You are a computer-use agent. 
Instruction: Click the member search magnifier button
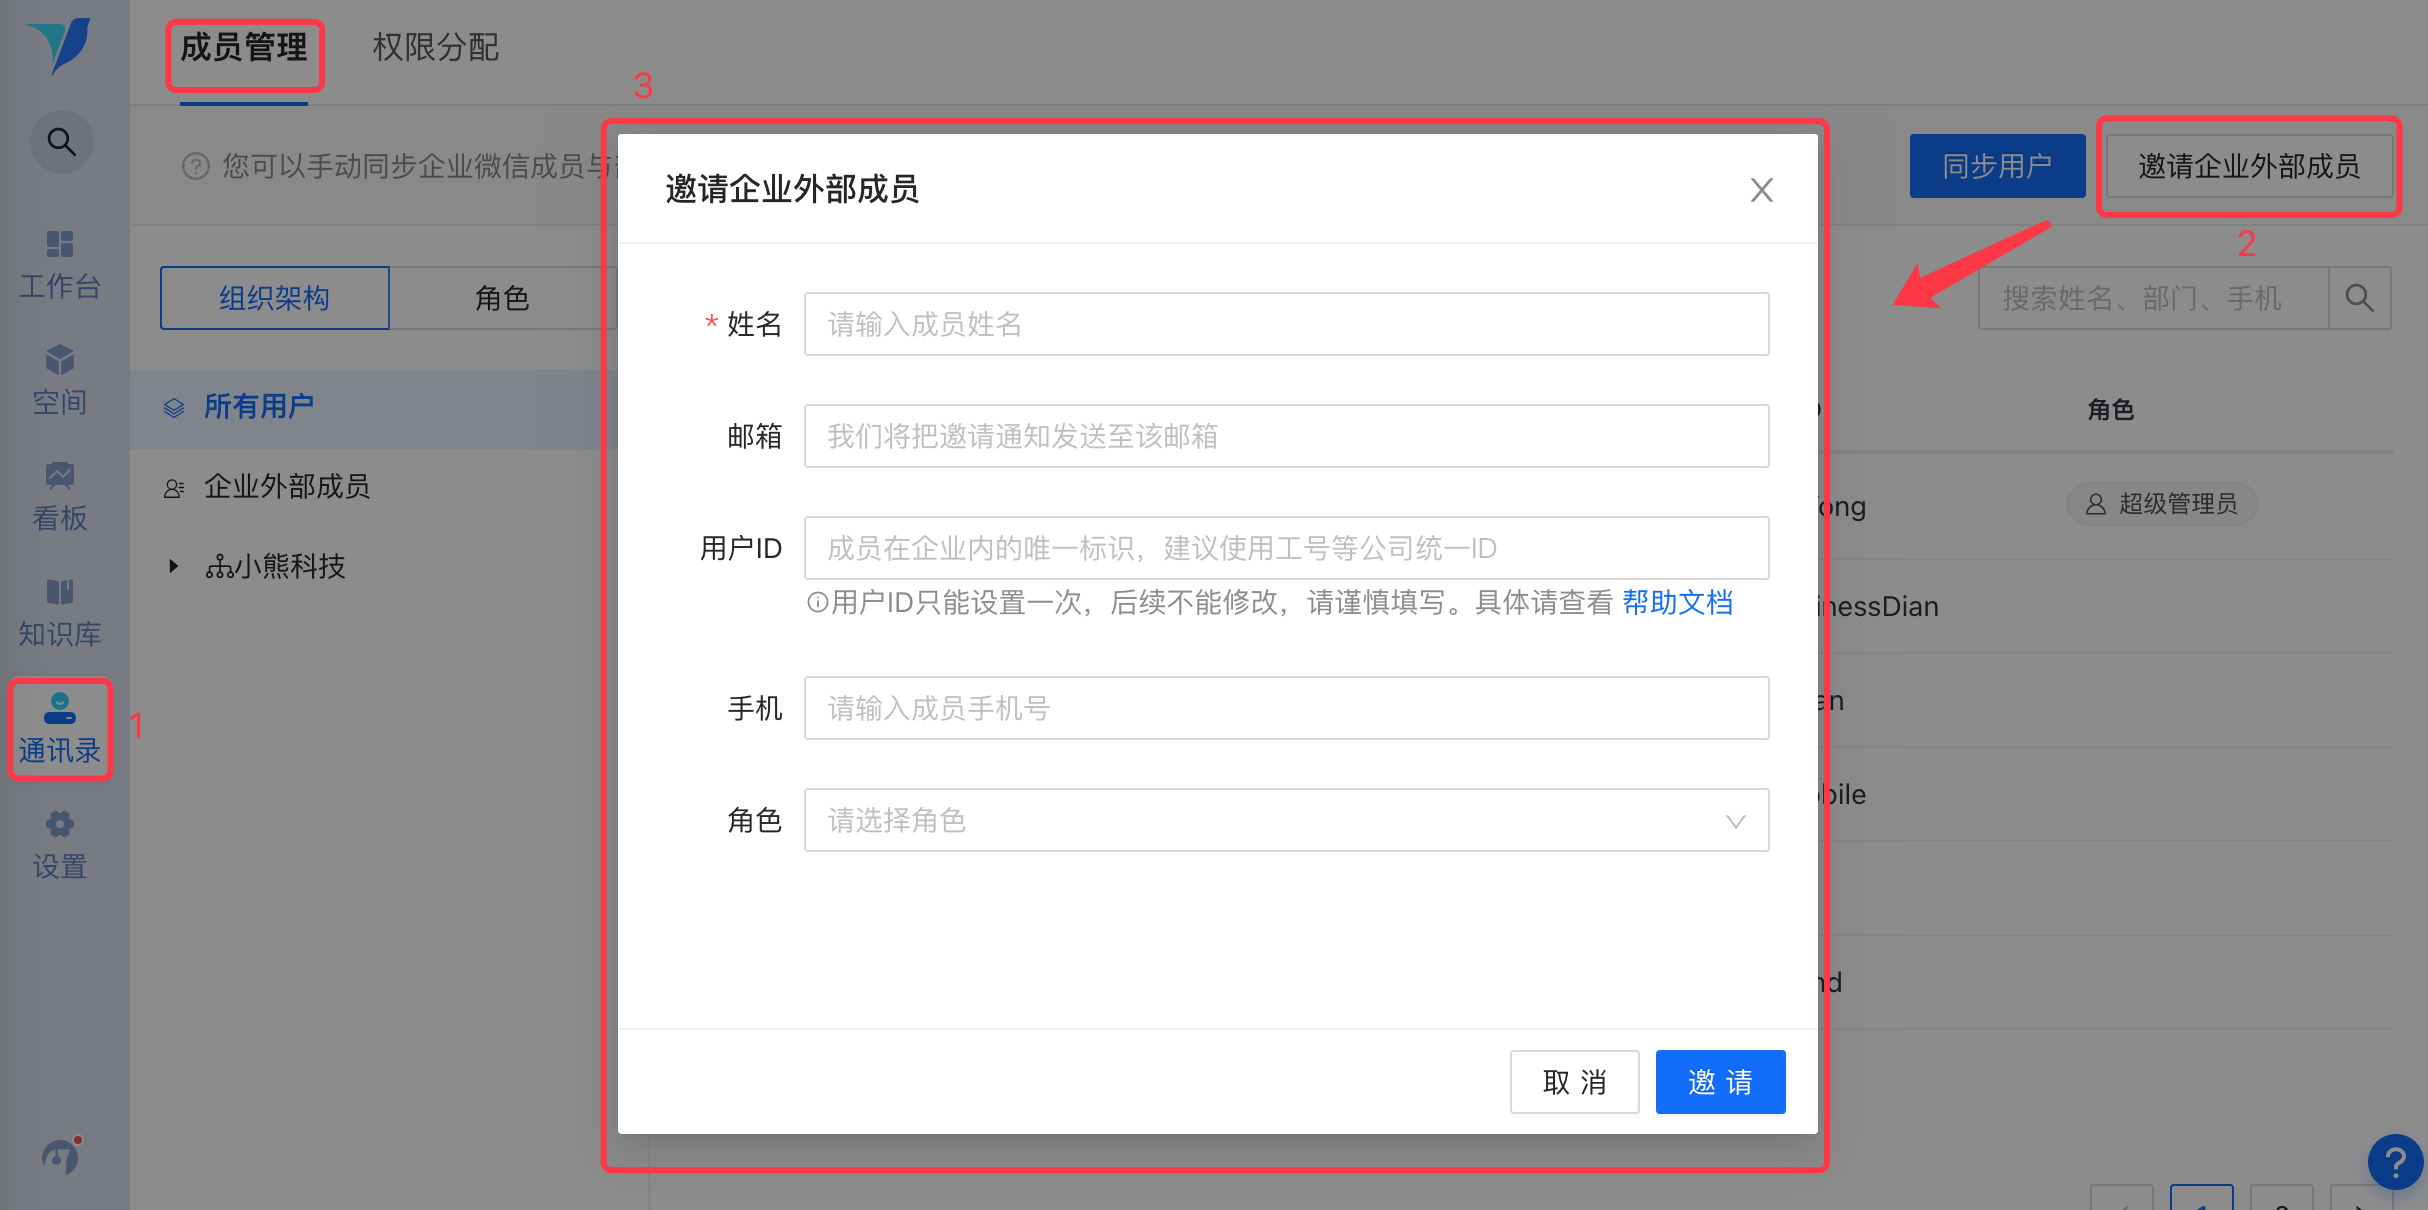[x=2359, y=298]
